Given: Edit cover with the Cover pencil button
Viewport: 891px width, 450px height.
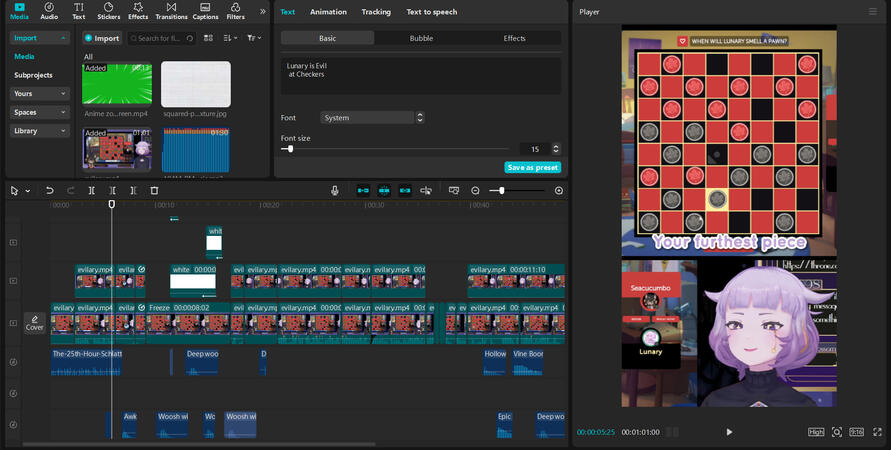Looking at the screenshot, I should (35, 322).
